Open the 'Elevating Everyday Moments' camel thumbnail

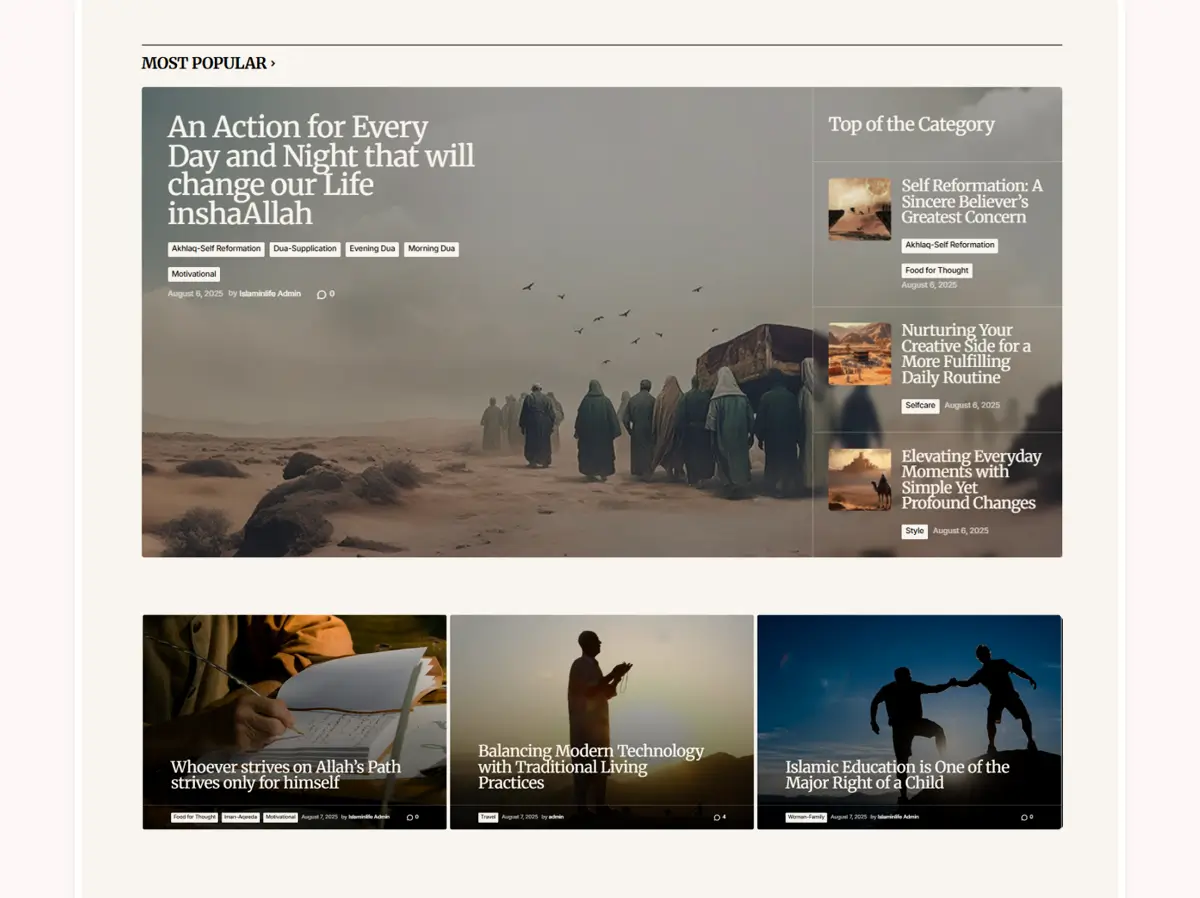point(859,479)
